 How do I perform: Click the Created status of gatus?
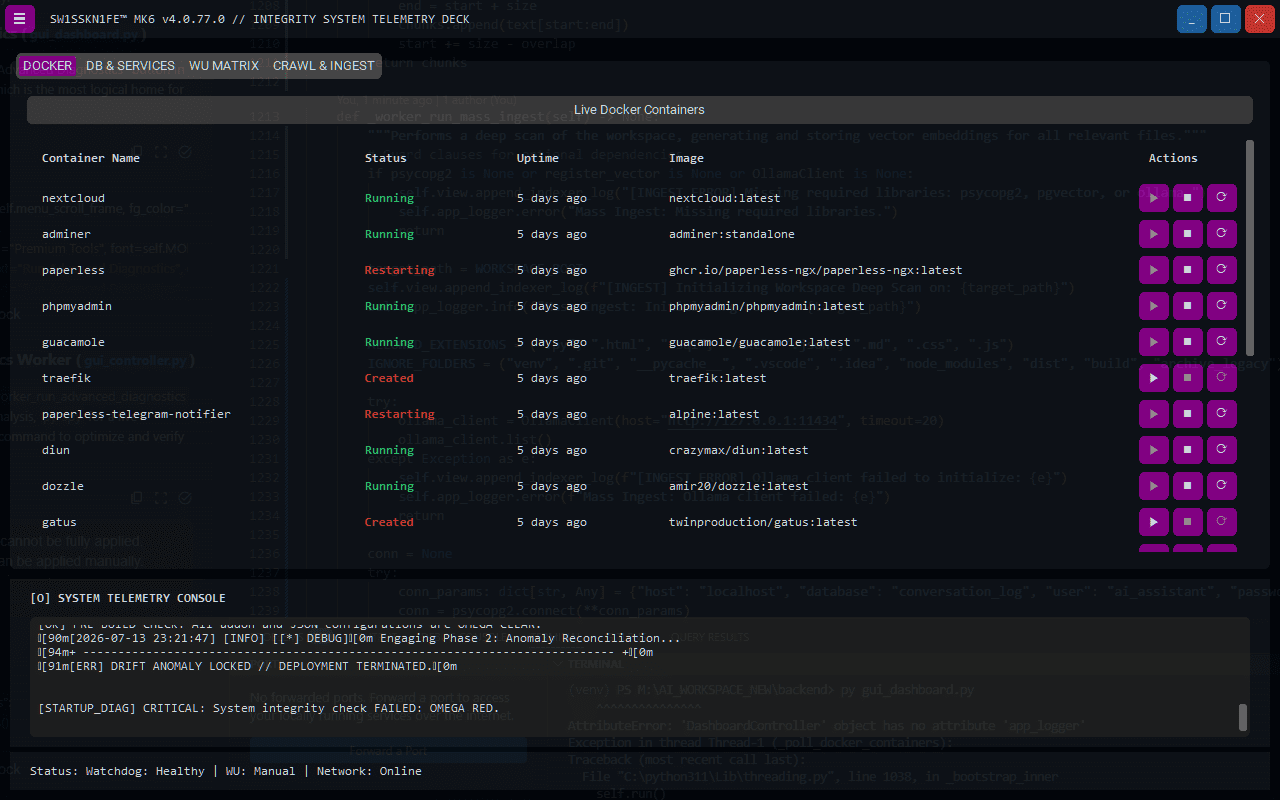point(389,522)
